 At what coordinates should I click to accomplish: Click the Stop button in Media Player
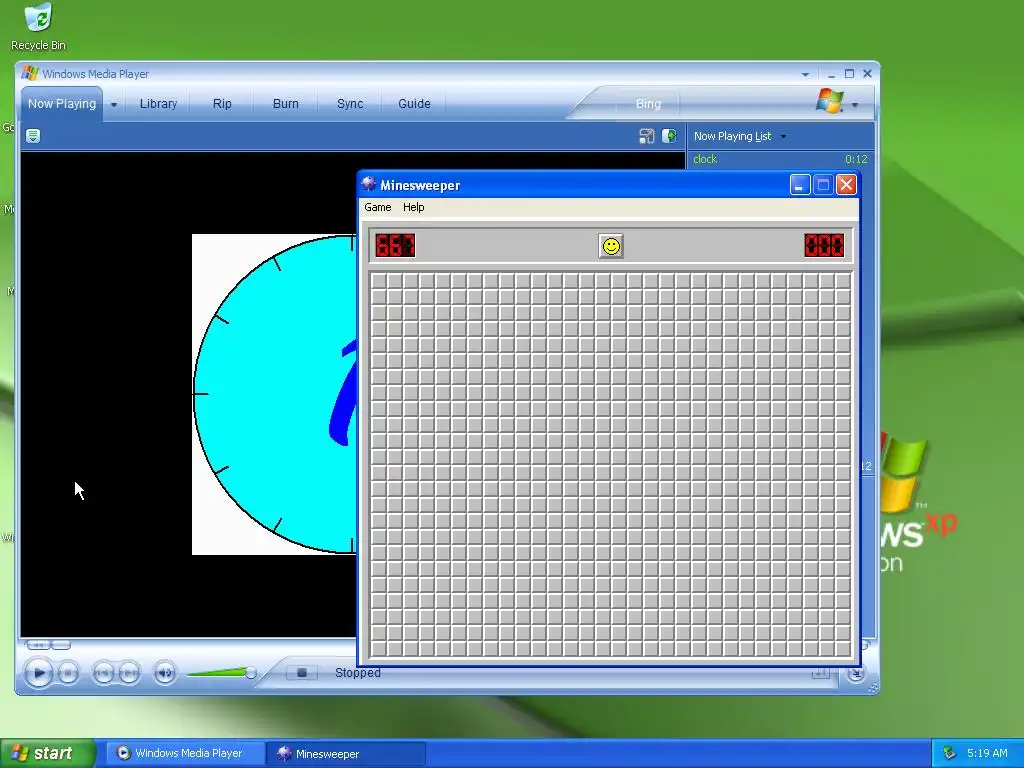pyautogui.click(x=68, y=673)
